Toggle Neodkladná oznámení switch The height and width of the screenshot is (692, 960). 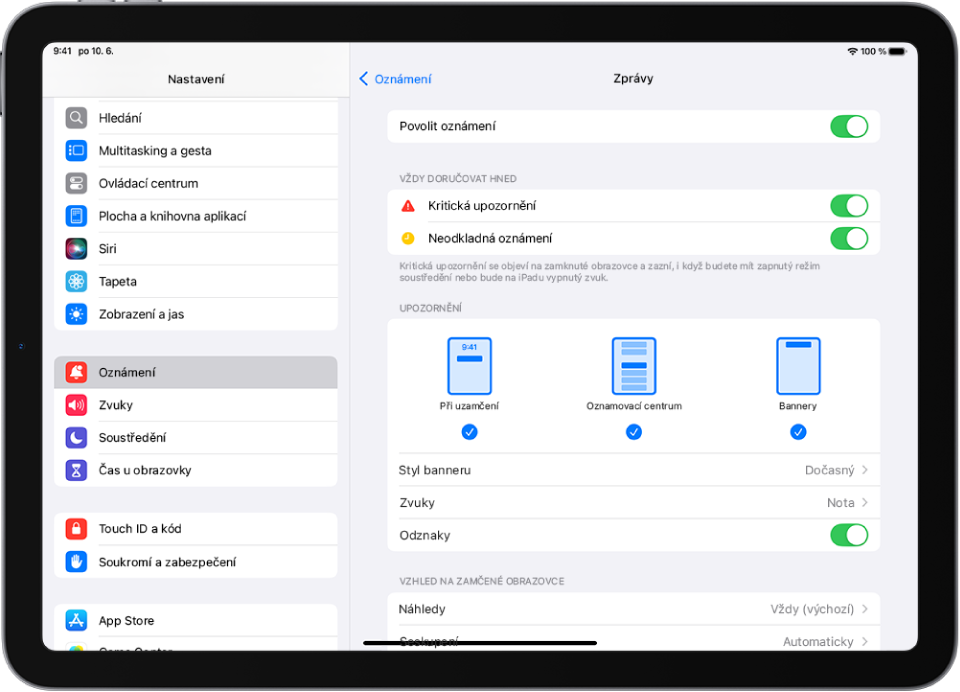[x=849, y=238]
